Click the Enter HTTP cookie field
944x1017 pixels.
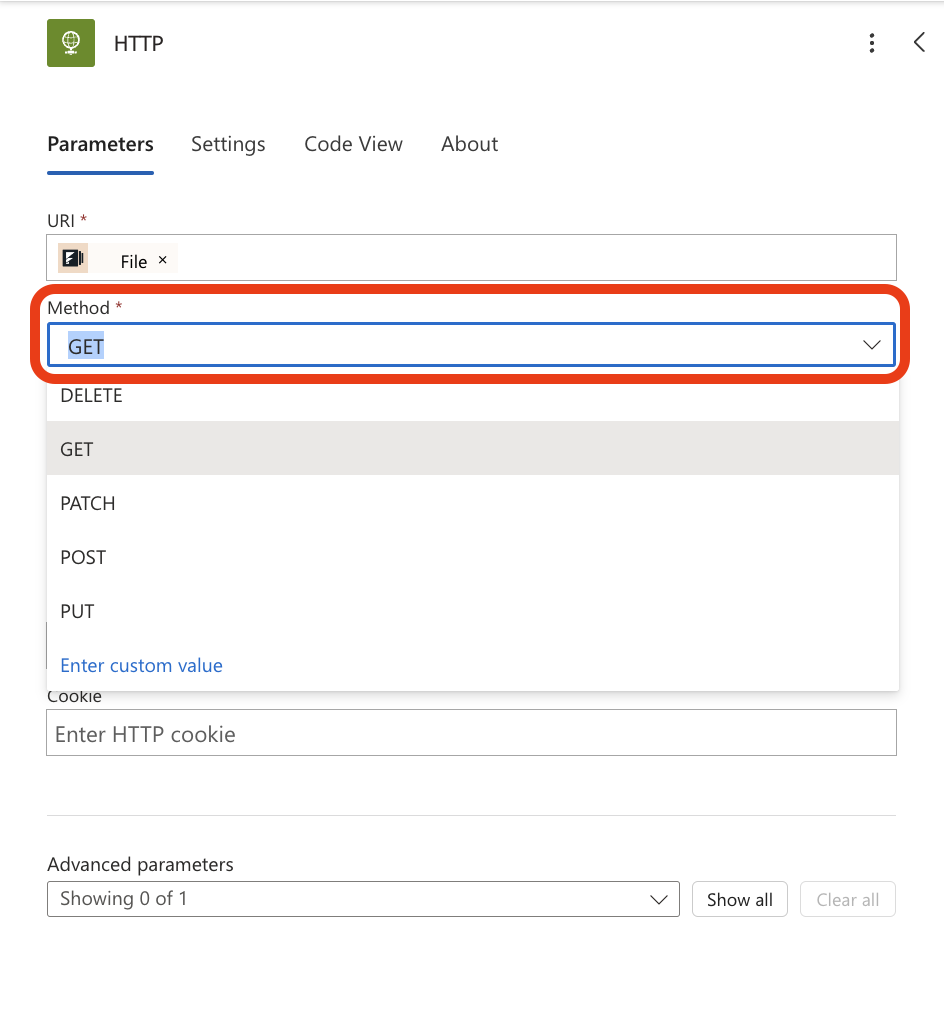coord(470,734)
